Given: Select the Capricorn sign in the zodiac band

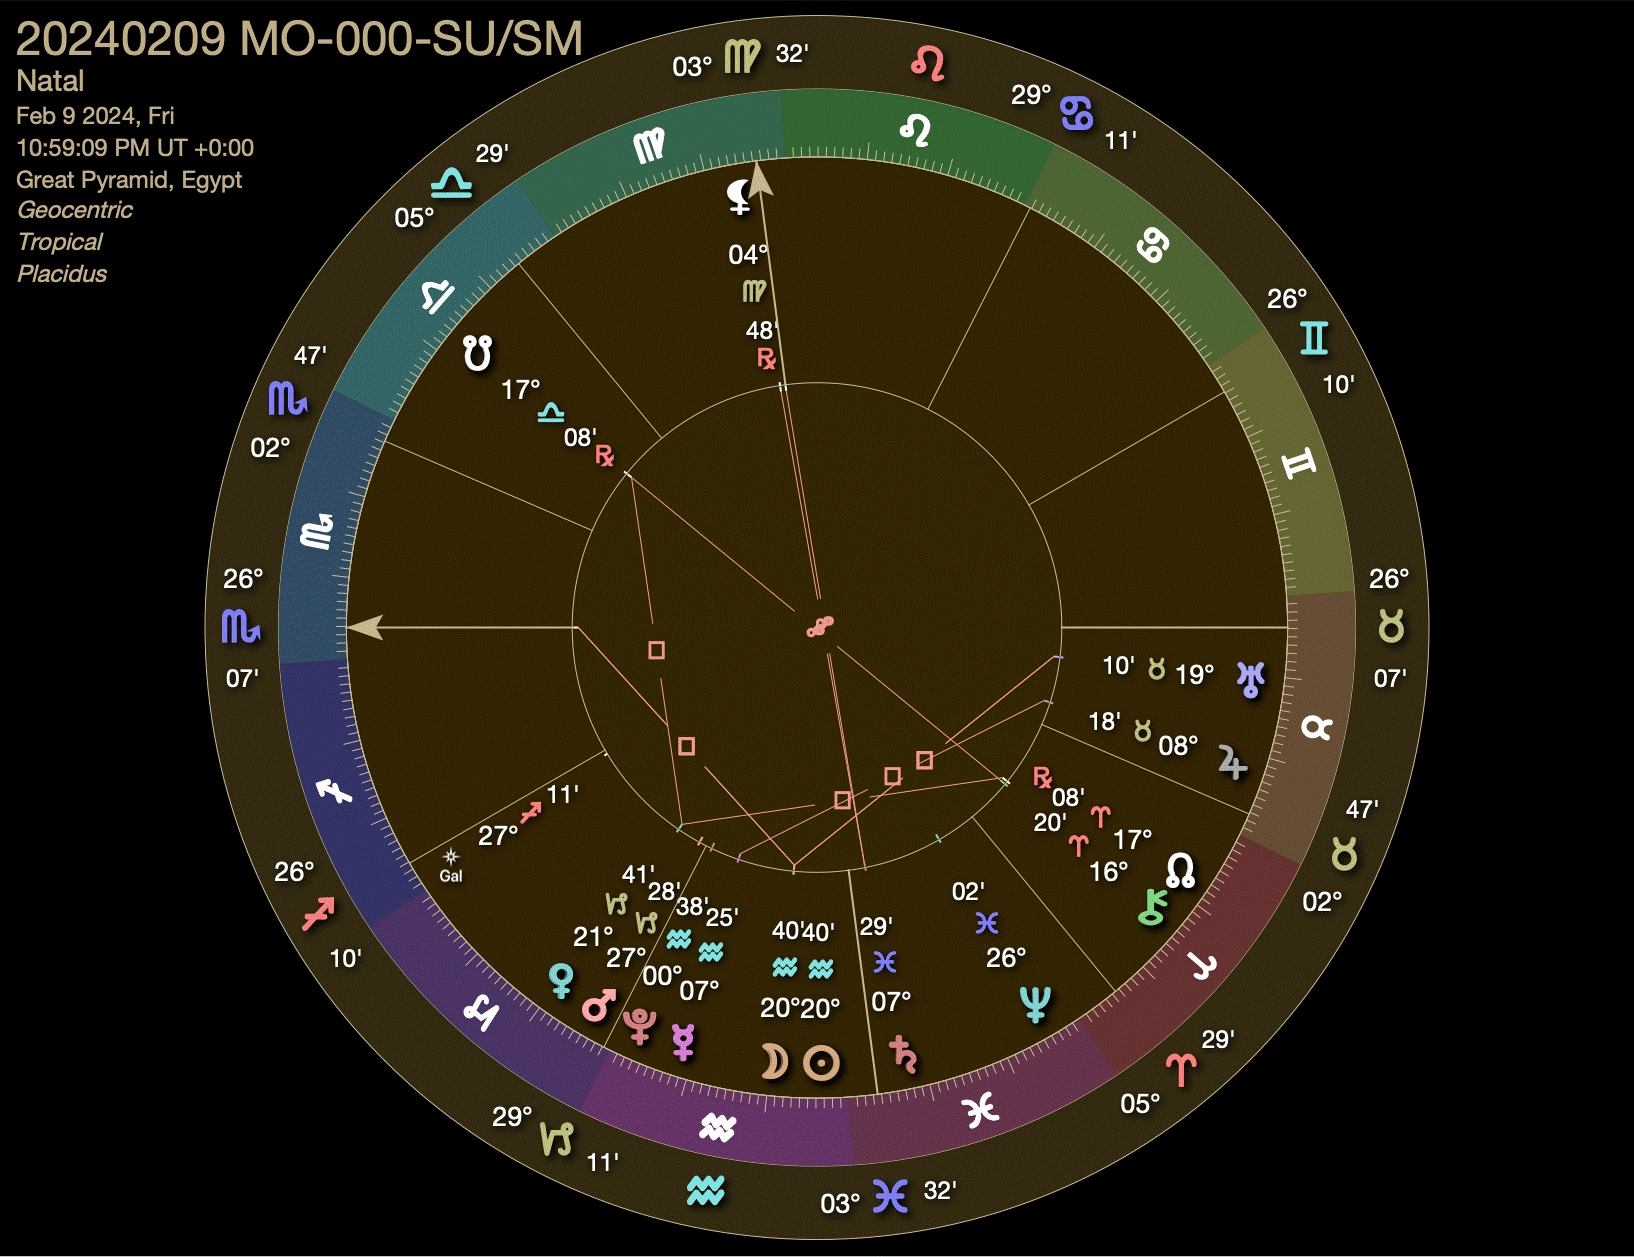Looking at the screenshot, I should pyautogui.click(x=481, y=1012).
